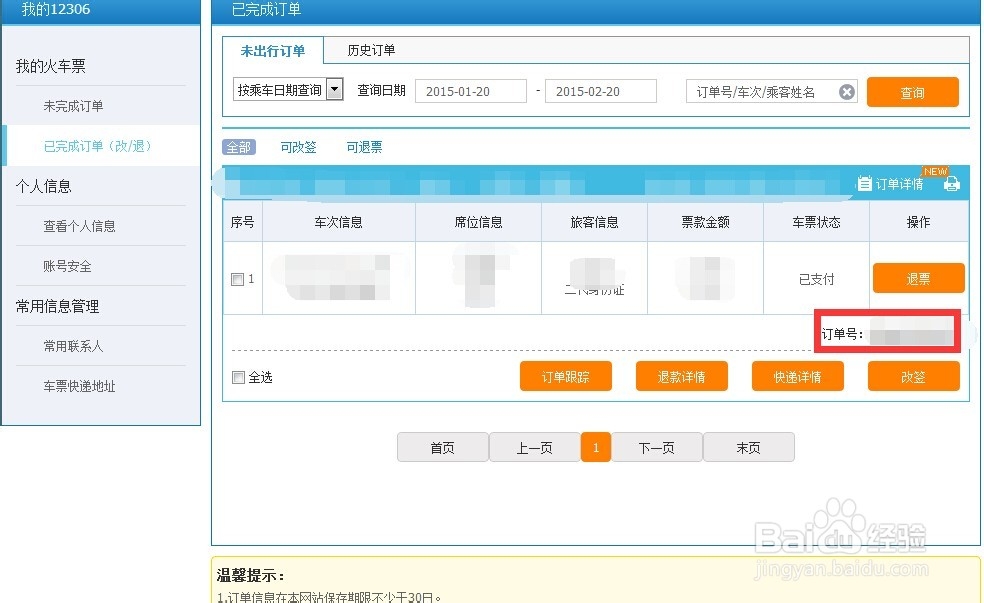Click 常用信息管理 sidebar heading

(58, 306)
